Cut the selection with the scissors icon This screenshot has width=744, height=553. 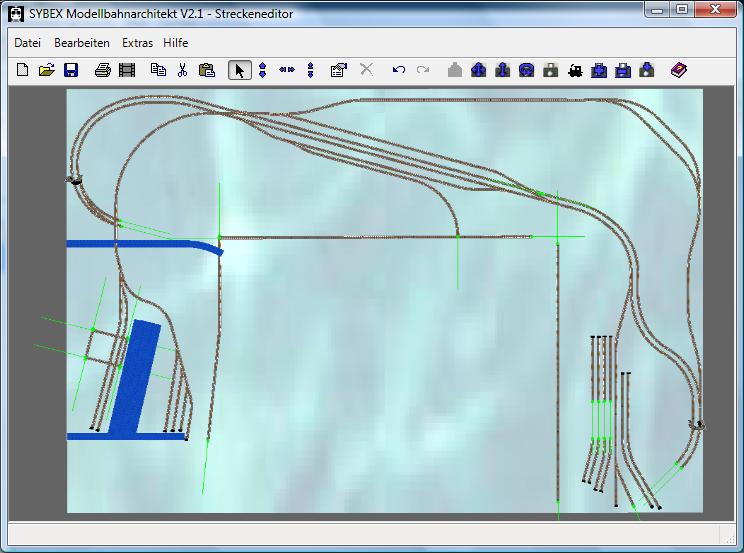[x=182, y=70]
